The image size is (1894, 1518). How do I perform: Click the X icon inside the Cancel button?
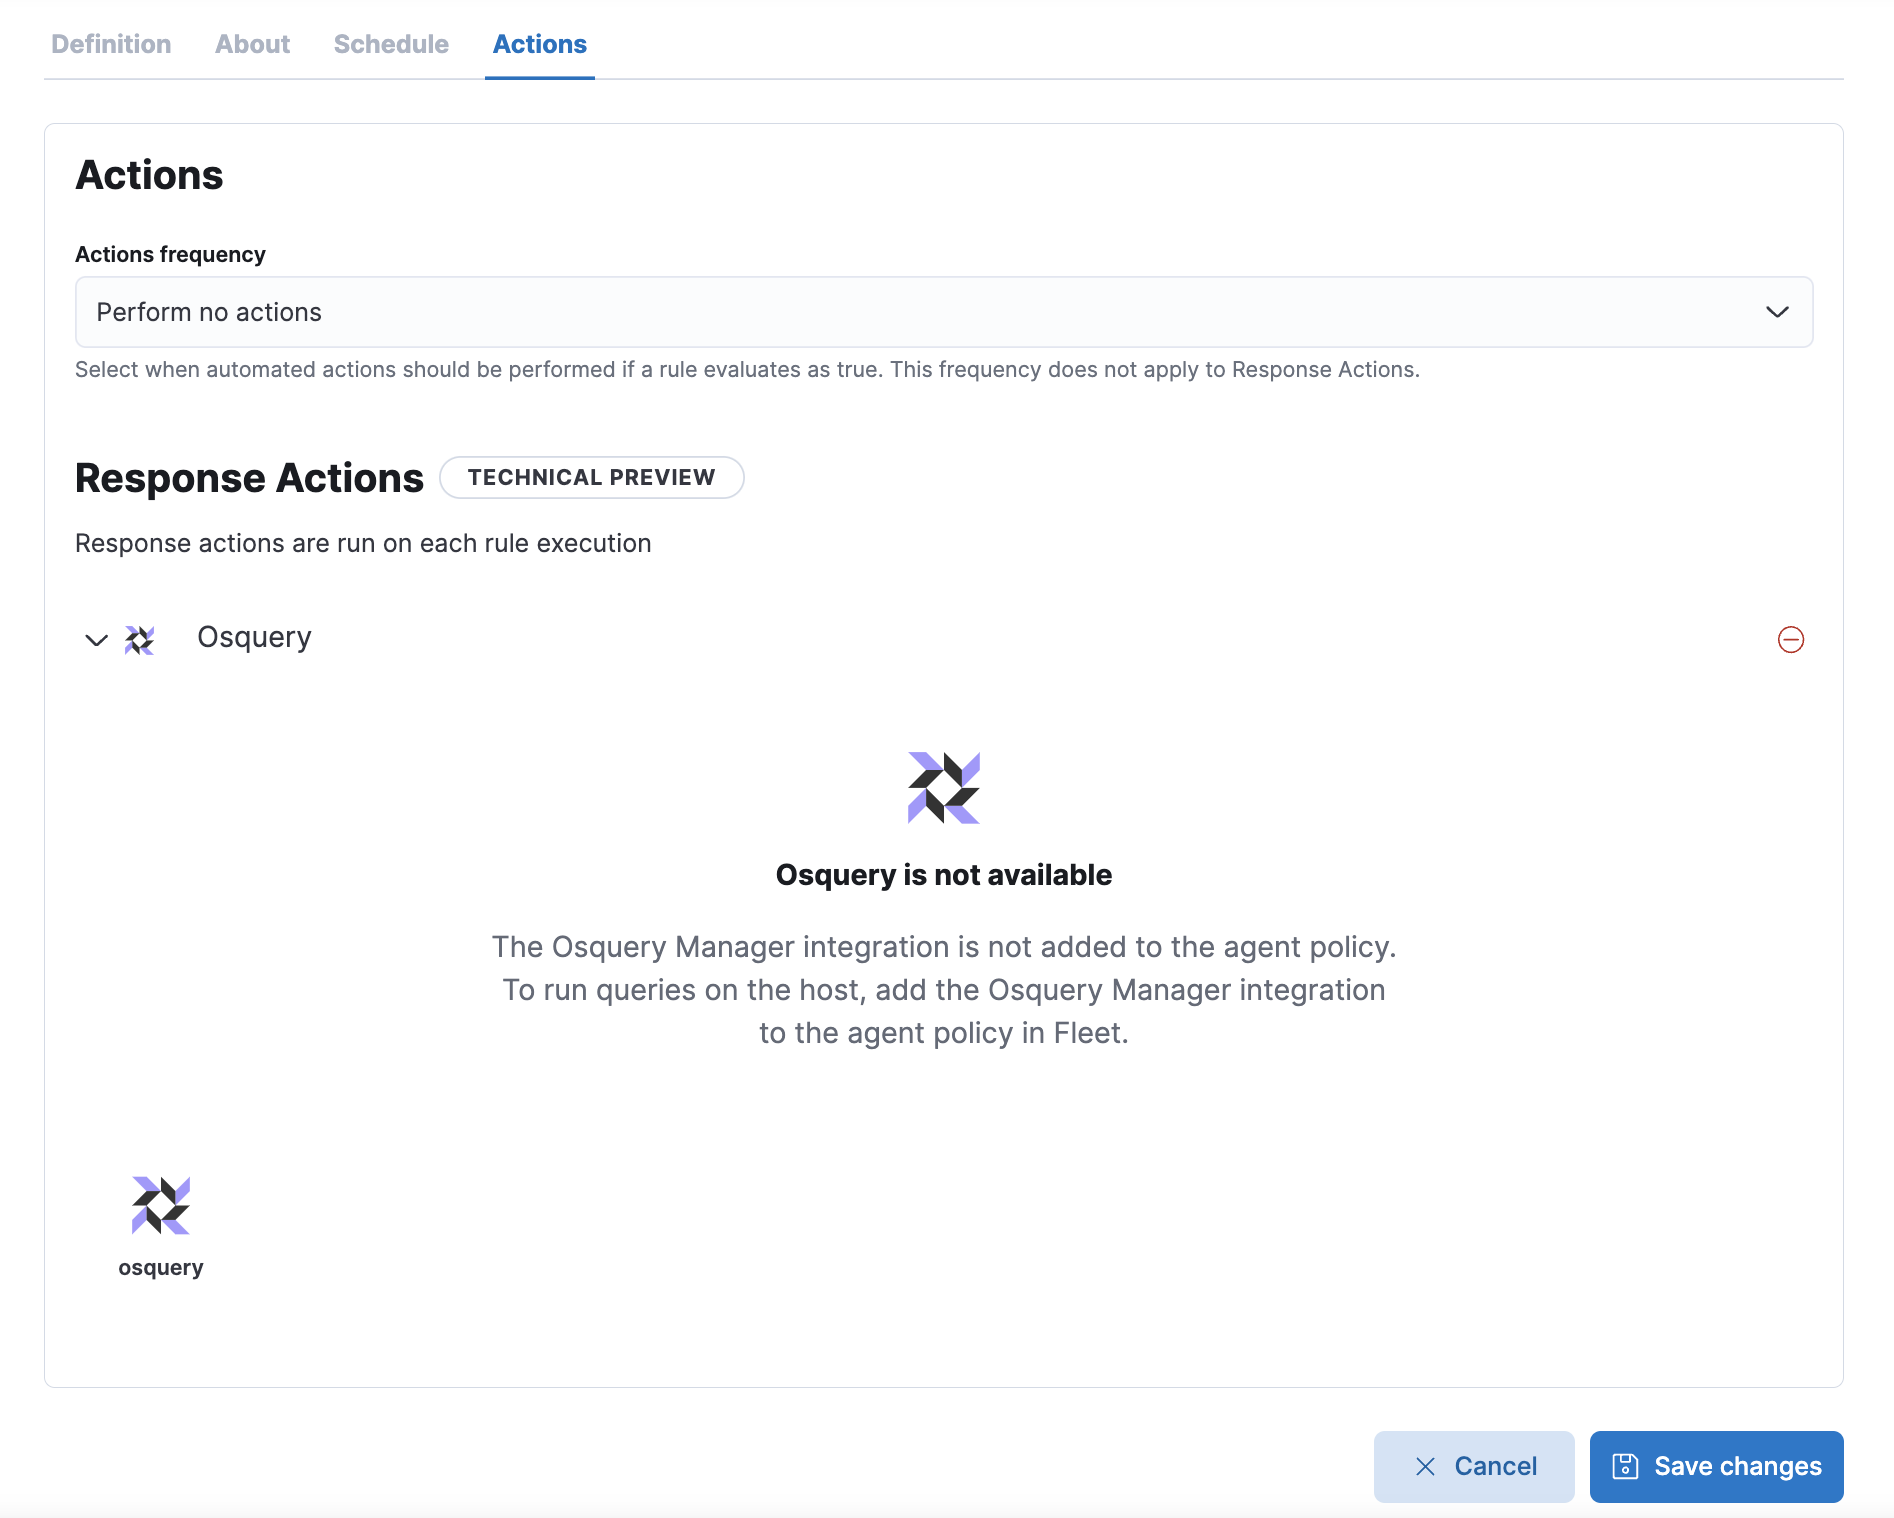click(x=1425, y=1466)
